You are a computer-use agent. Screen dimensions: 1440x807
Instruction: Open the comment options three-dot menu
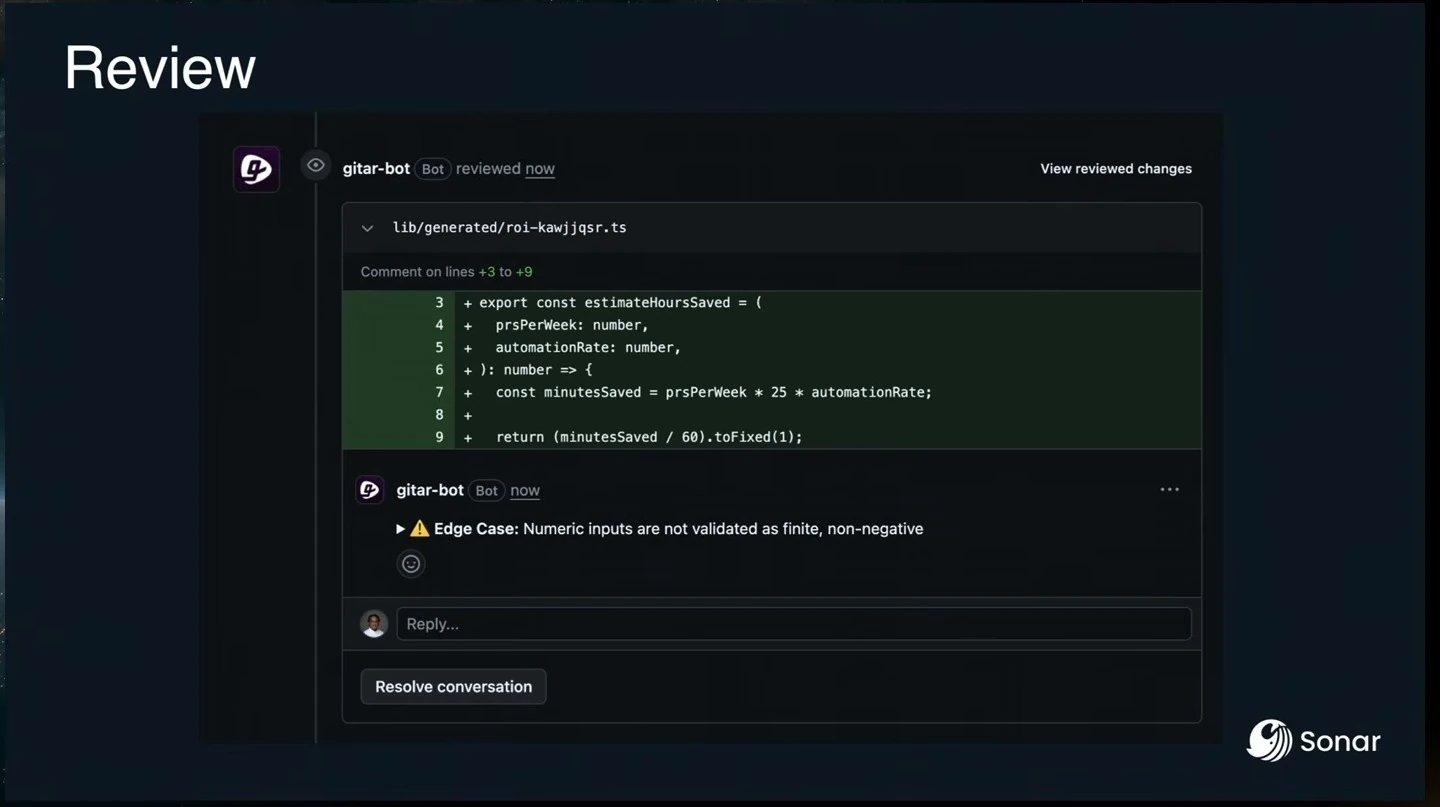click(1170, 490)
